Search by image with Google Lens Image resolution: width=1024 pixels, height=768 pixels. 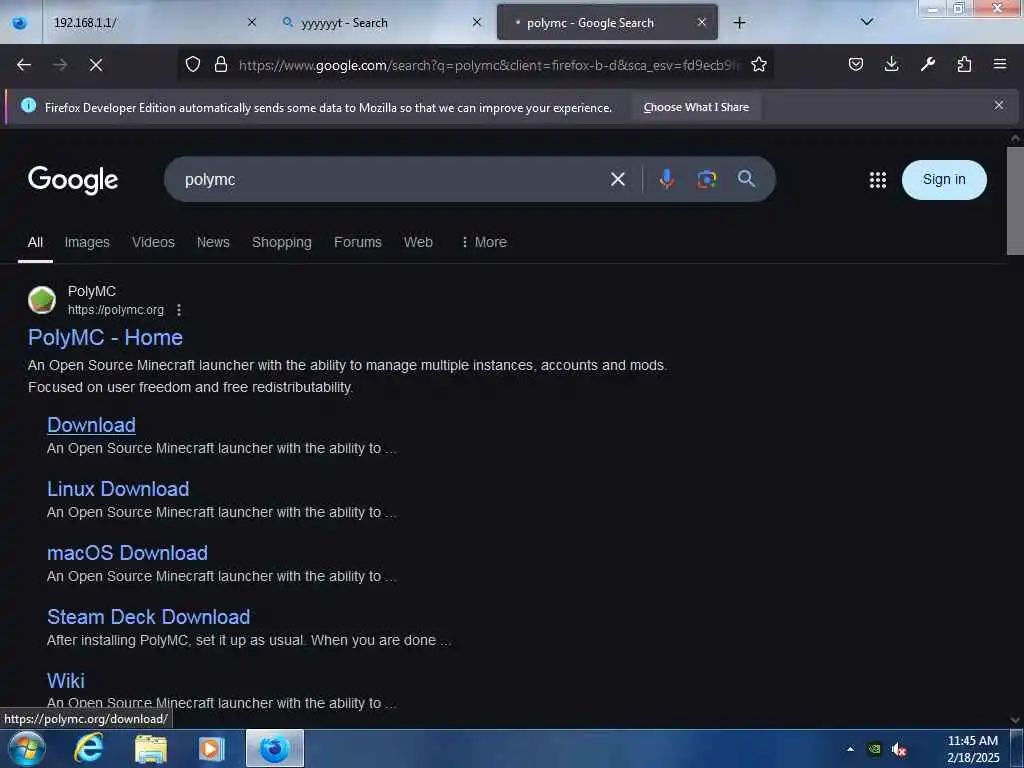tap(707, 179)
